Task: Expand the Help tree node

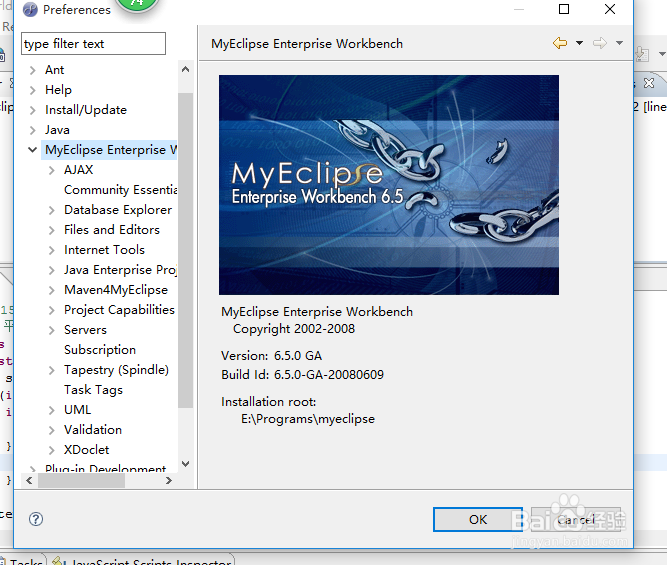Action: [32, 90]
